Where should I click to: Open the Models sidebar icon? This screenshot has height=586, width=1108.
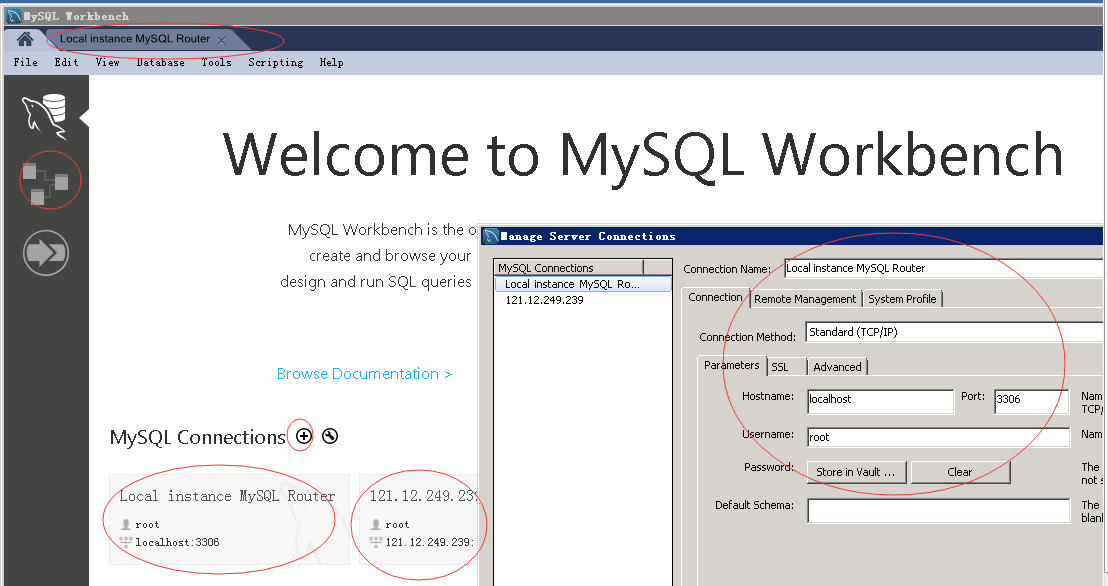(46, 183)
